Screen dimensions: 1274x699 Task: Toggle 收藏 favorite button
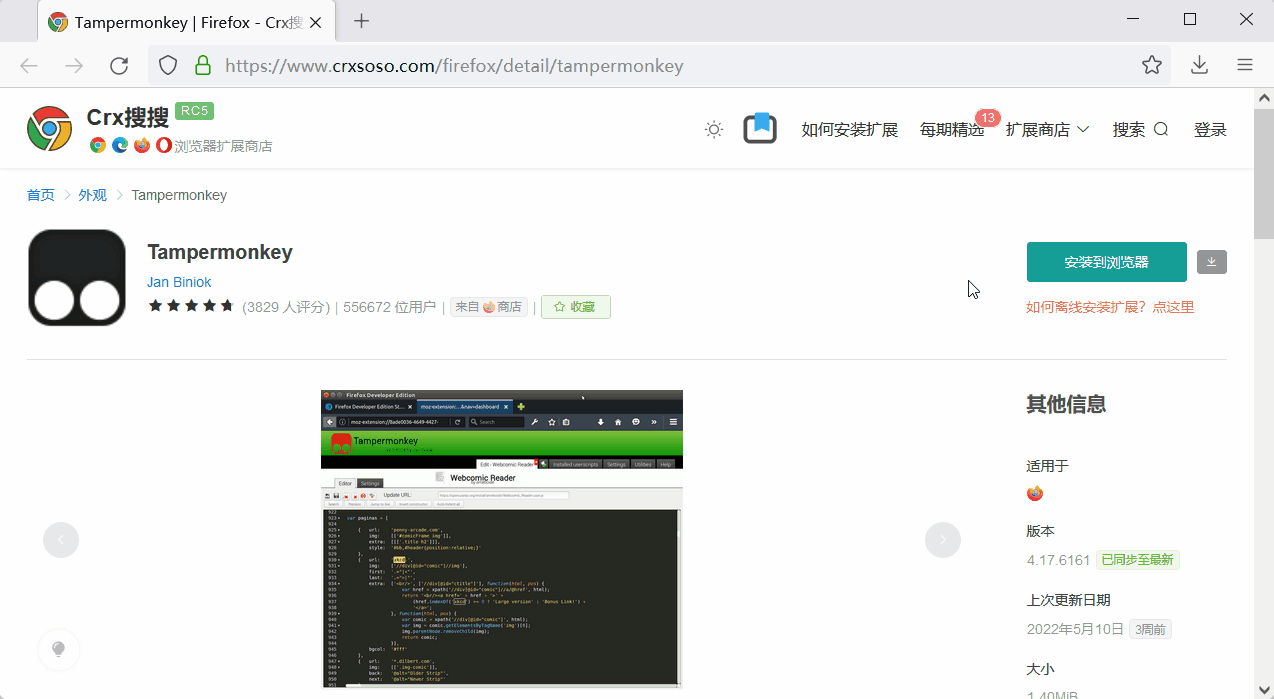click(x=576, y=307)
